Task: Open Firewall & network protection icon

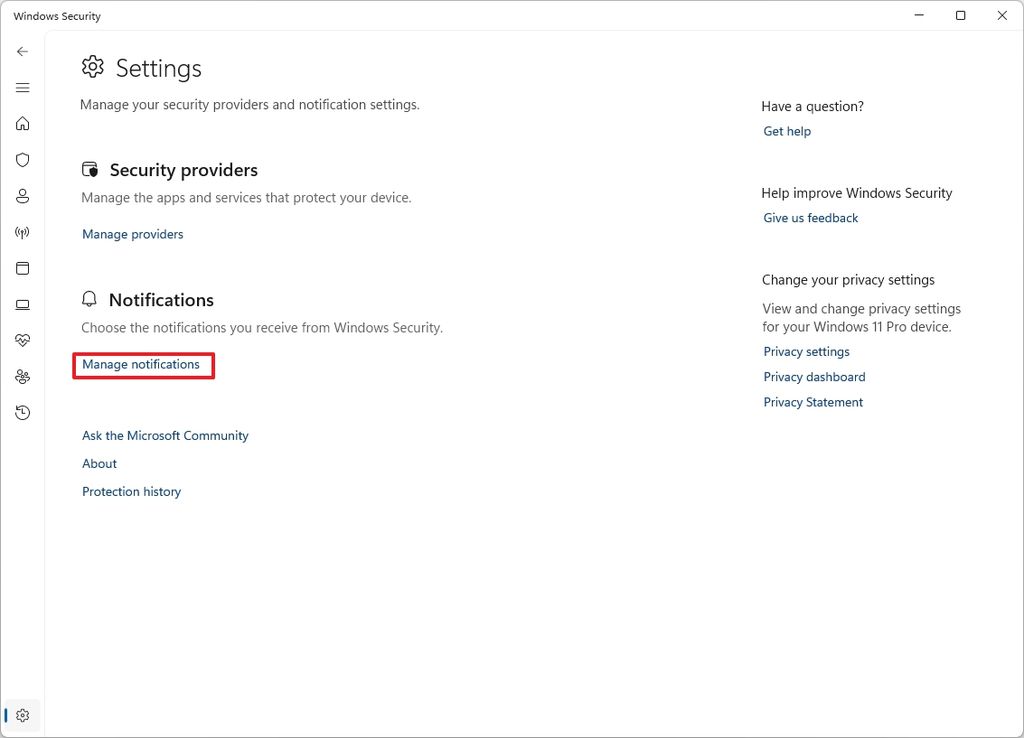Action: pos(22,232)
